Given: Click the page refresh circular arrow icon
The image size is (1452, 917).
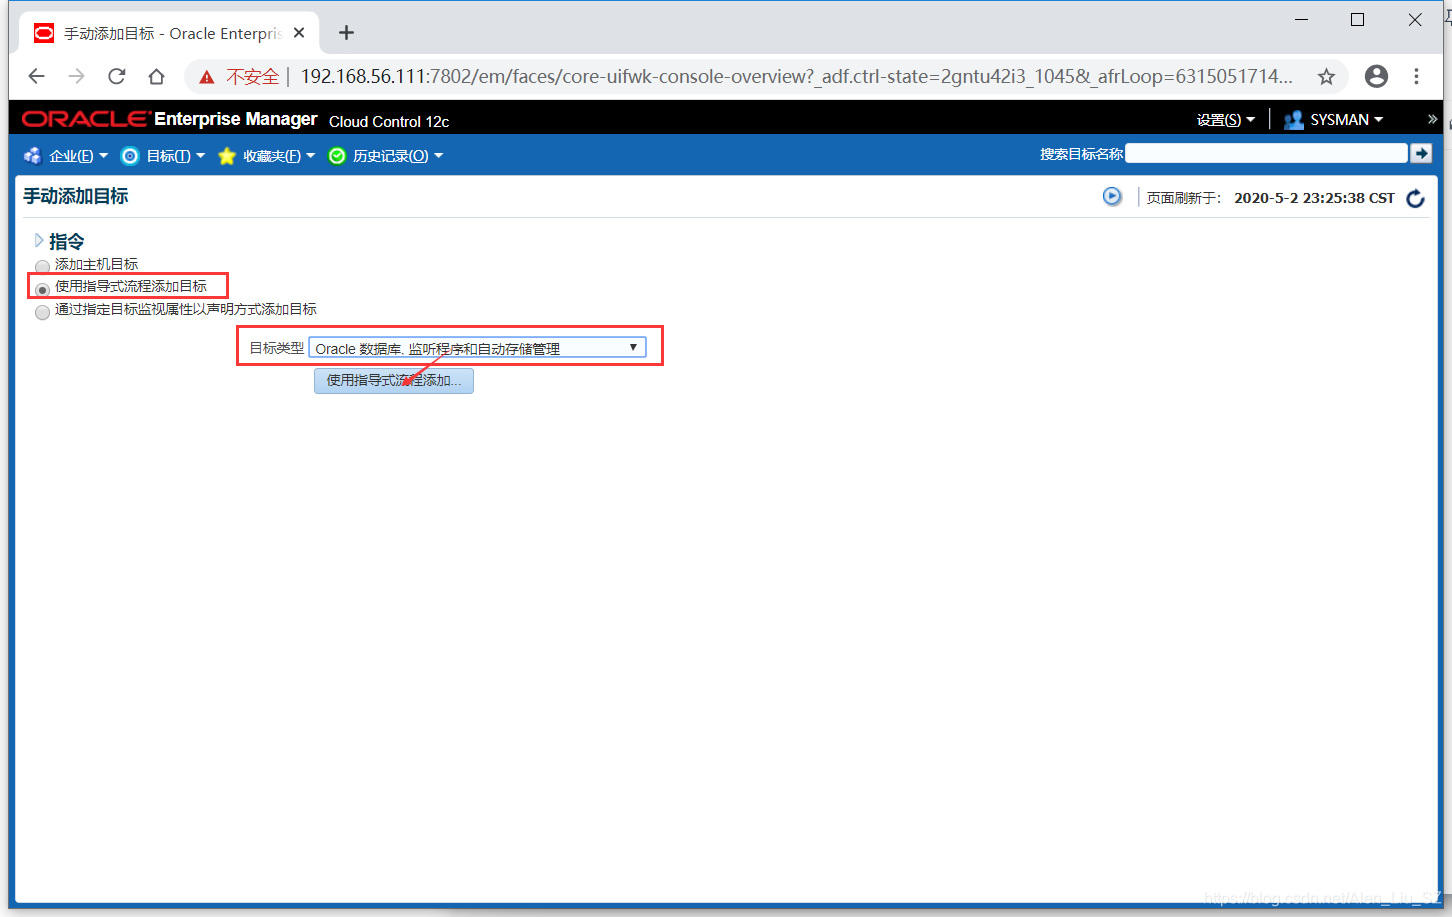Looking at the screenshot, I should click(1415, 198).
